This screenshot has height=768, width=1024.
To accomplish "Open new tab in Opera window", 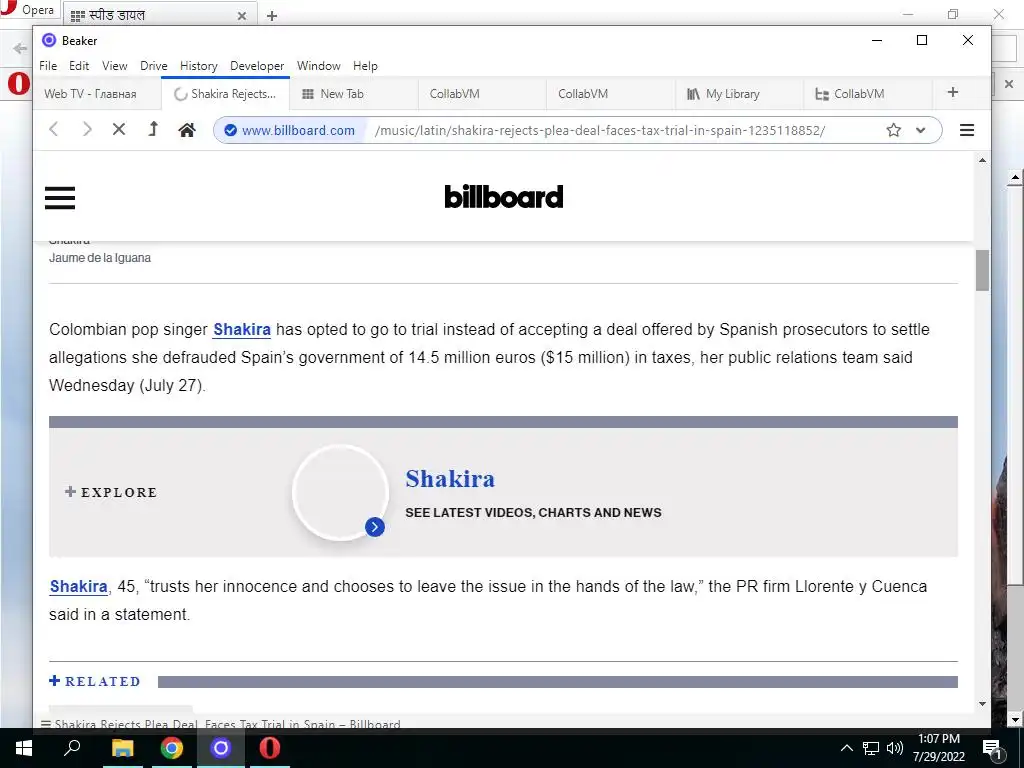I will (x=272, y=16).
